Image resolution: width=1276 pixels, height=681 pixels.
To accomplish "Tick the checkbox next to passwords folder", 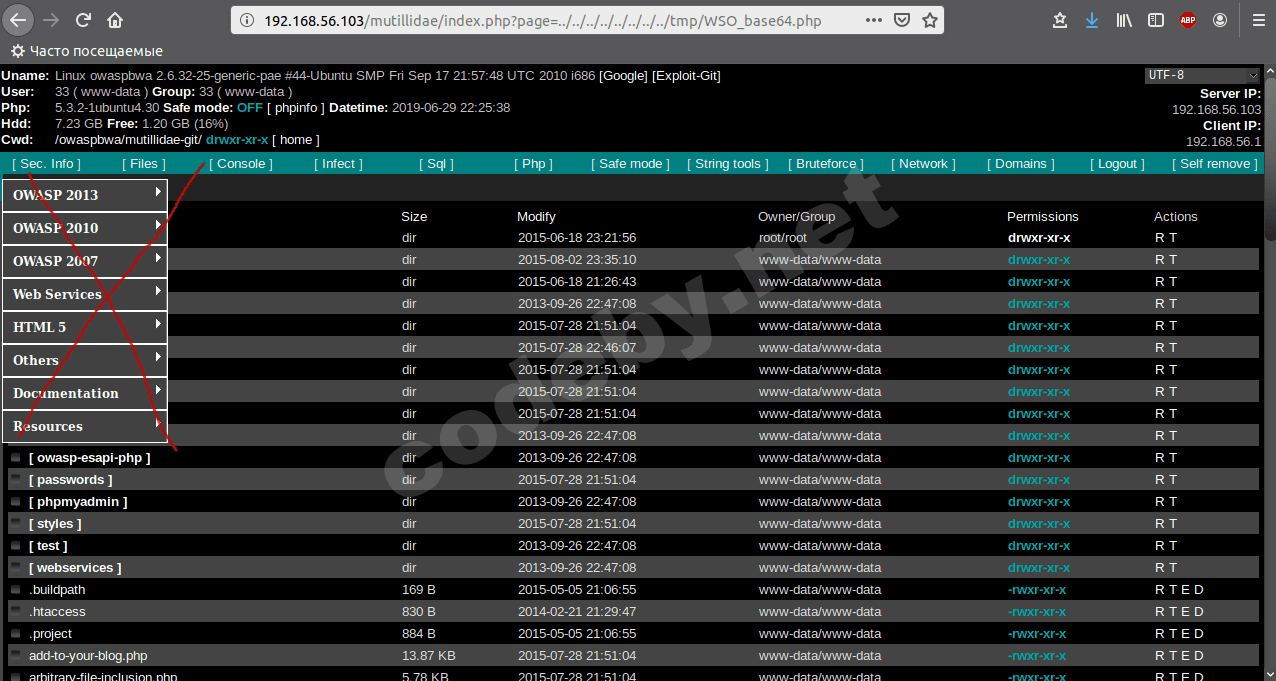I will 16,479.
